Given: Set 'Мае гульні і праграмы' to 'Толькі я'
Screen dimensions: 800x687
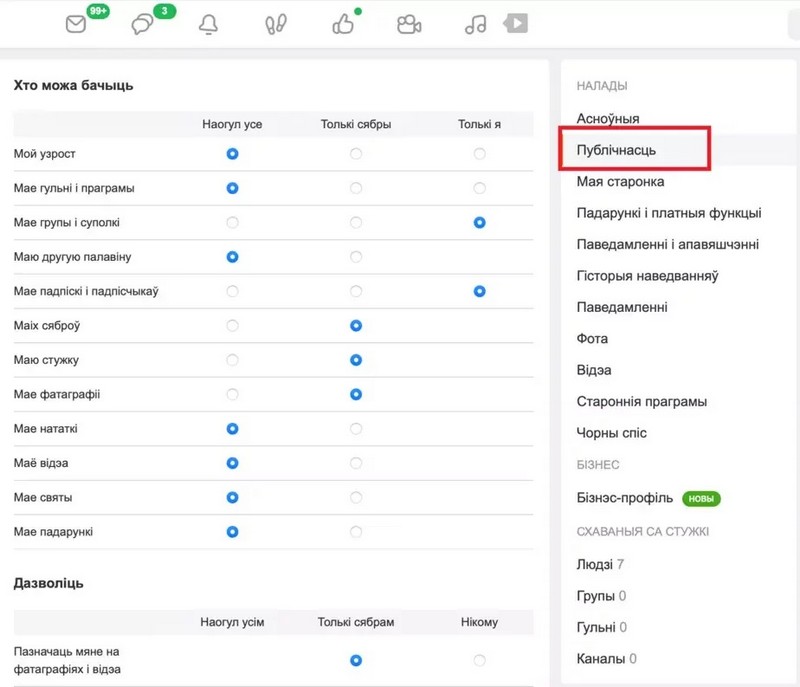Looking at the screenshot, I should tap(480, 188).
